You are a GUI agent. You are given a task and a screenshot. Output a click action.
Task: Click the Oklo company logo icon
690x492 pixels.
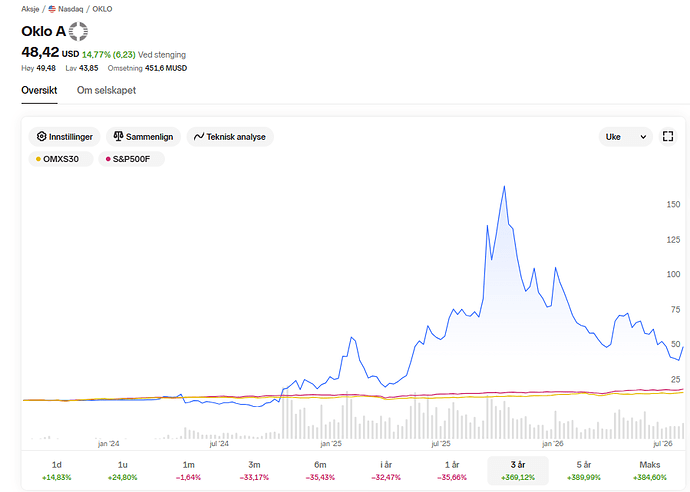pos(78,31)
